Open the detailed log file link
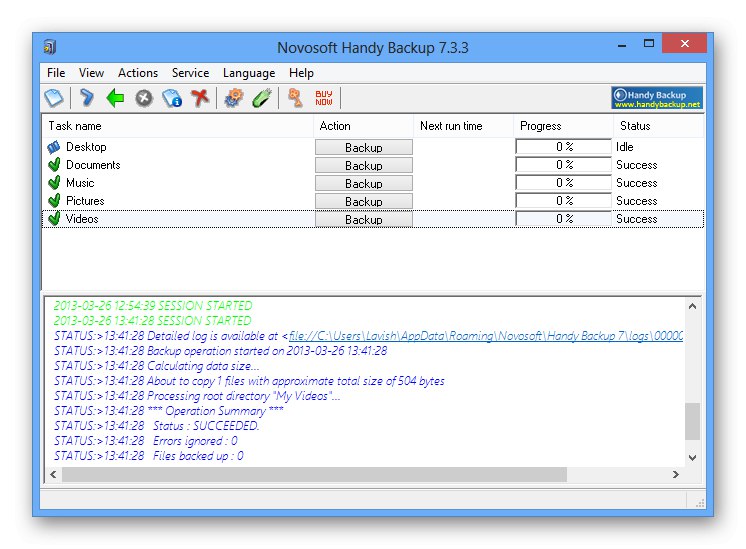This screenshot has width=746, height=549. (485, 336)
